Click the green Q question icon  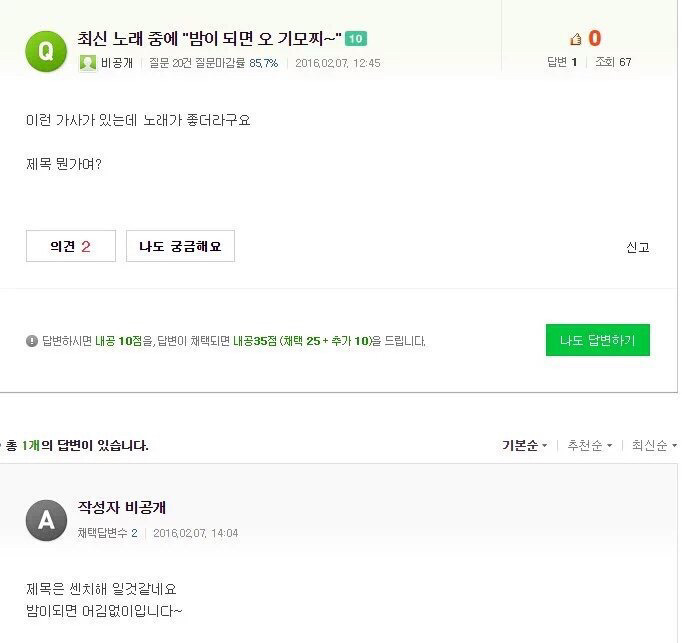click(x=46, y=47)
